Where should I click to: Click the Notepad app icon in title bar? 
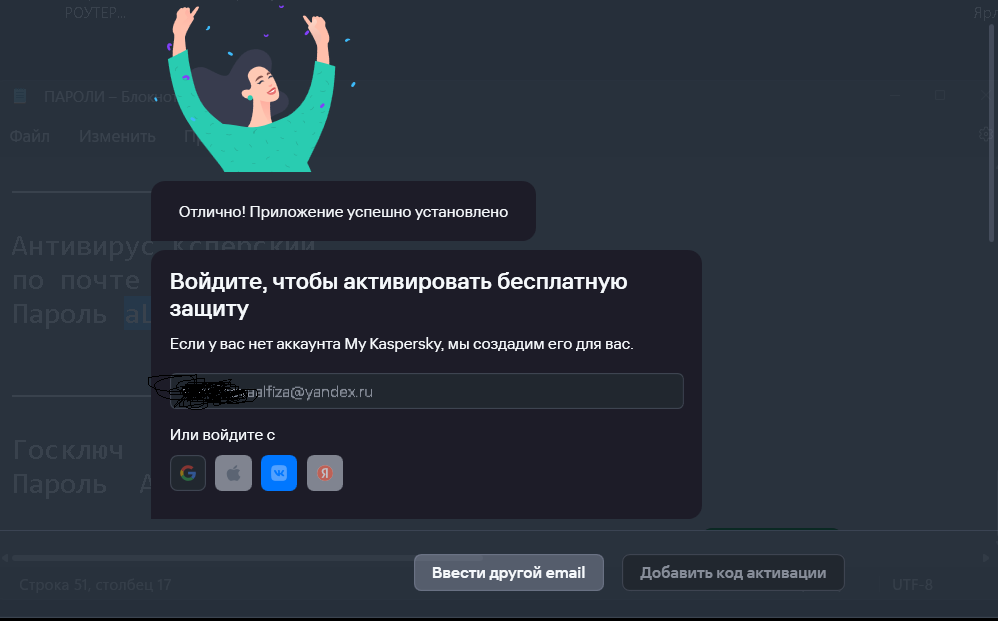20,96
